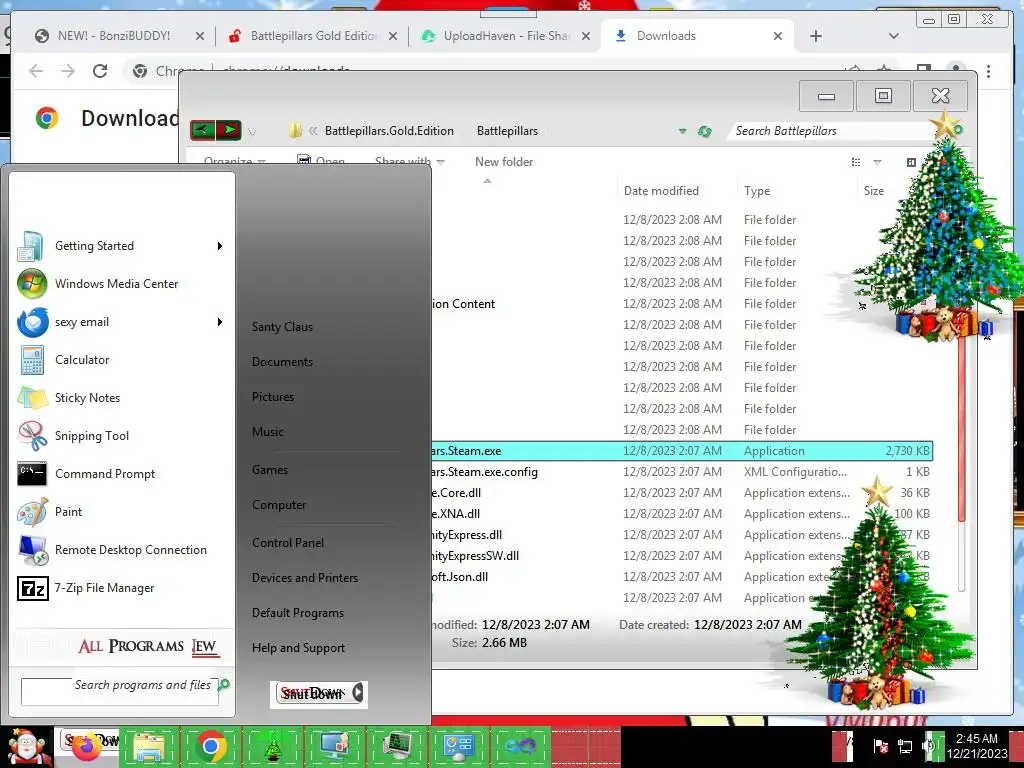Select the Downloads tab
Image resolution: width=1024 pixels, height=768 pixels.
[697, 36]
